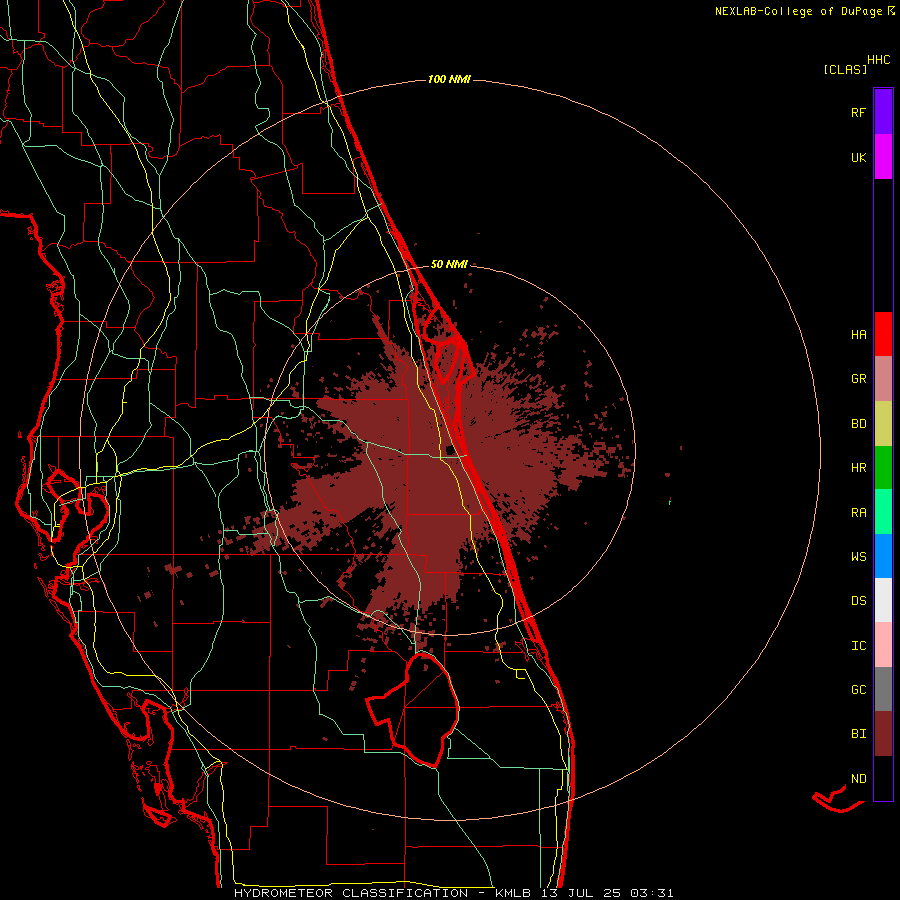Viewport: 900px width, 900px height.
Task: Click the RF purple legend swatch
Action: pos(883,111)
